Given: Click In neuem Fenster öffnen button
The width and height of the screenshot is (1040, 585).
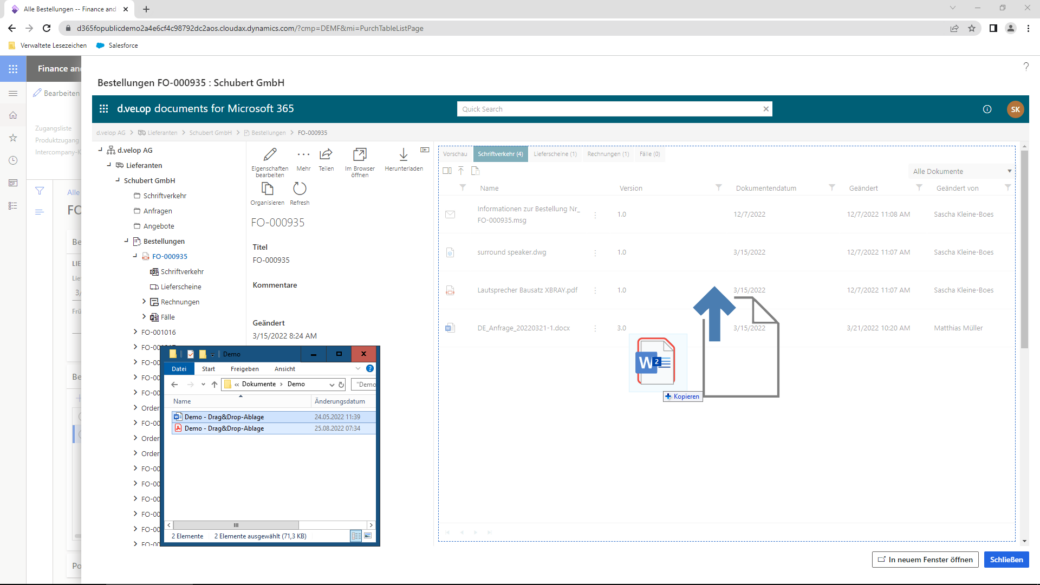Looking at the screenshot, I should (x=925, y=560).
